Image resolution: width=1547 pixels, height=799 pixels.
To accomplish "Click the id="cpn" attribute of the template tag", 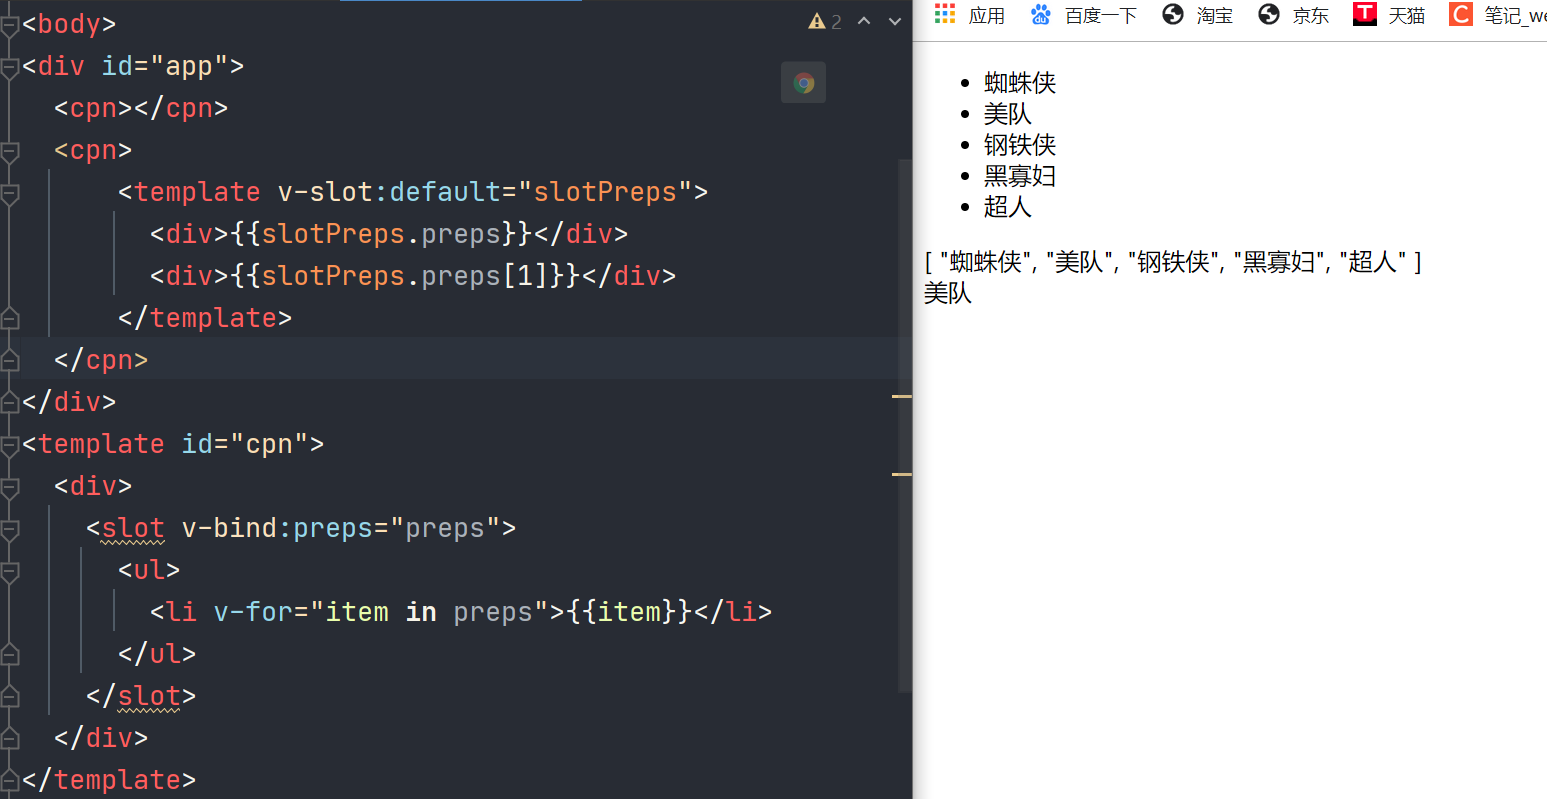I will tap(246, 444).
